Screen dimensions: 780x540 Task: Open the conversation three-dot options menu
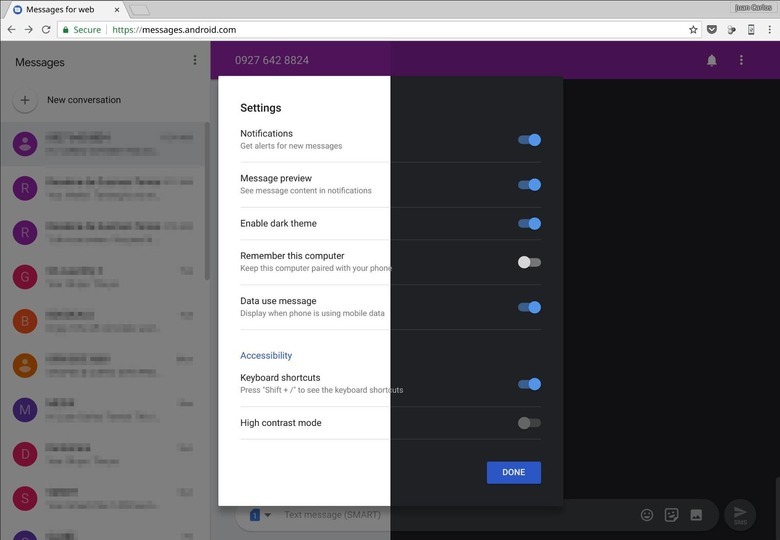click(x=741, y=60)
